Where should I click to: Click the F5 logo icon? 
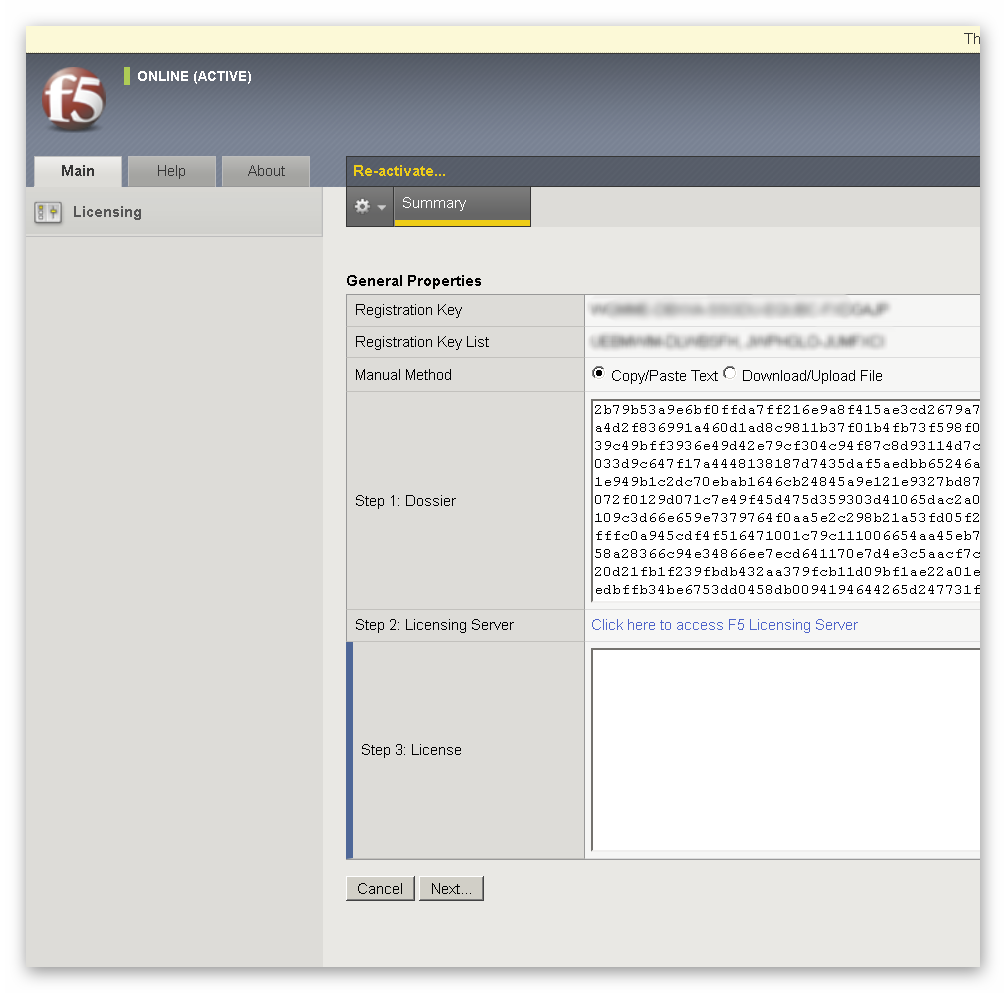pyautogui.click(x=74, y=99)
